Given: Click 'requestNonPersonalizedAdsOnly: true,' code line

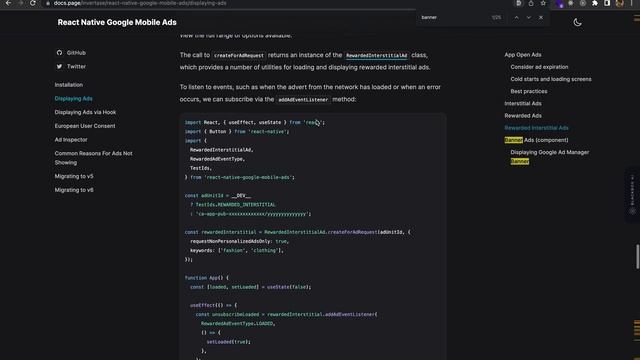Looking at the screenshot, I should click(x=240, y=241).
